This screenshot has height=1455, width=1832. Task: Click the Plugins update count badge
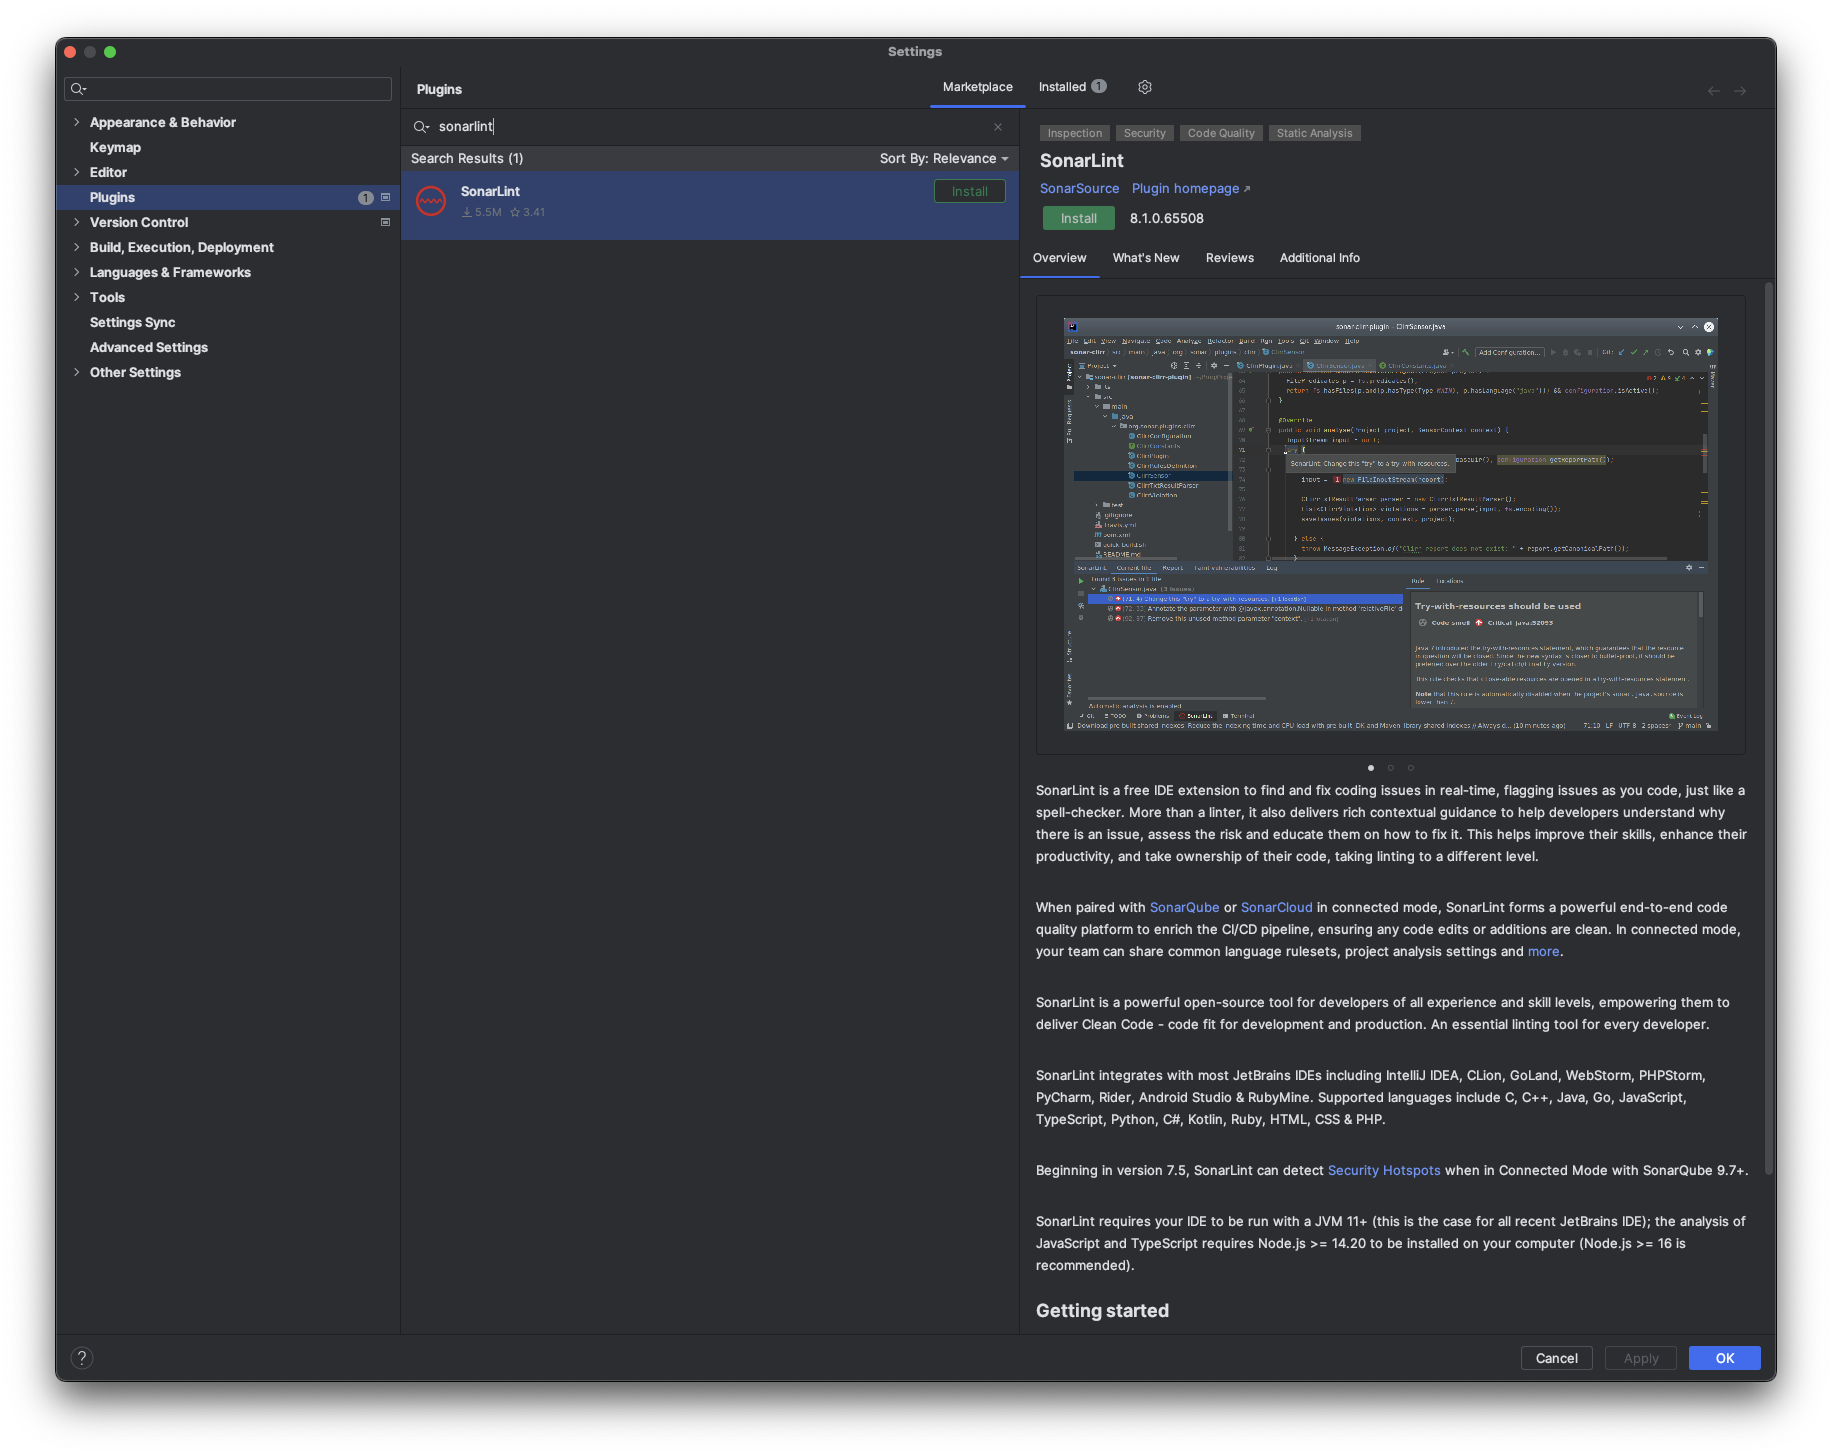click(x=366, y=197)
